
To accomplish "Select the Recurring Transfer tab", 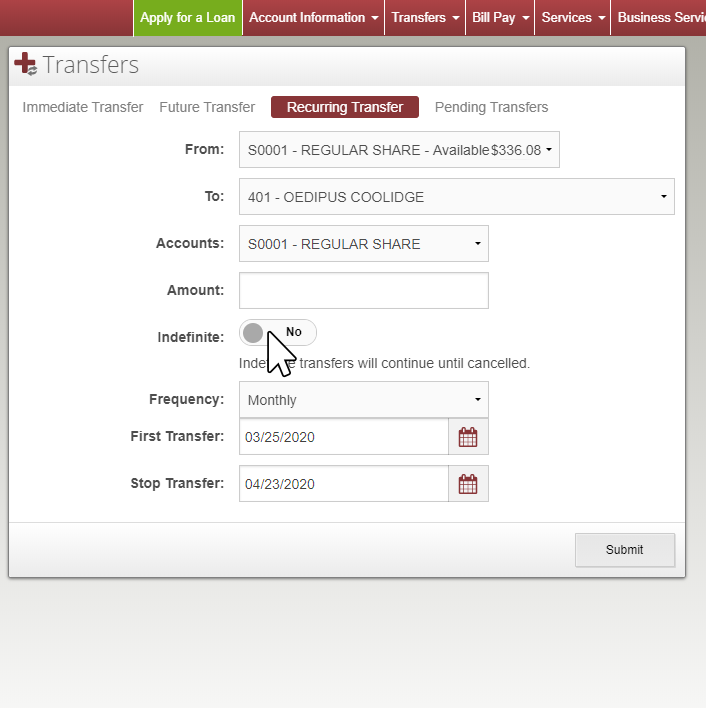I will (345, 107).
